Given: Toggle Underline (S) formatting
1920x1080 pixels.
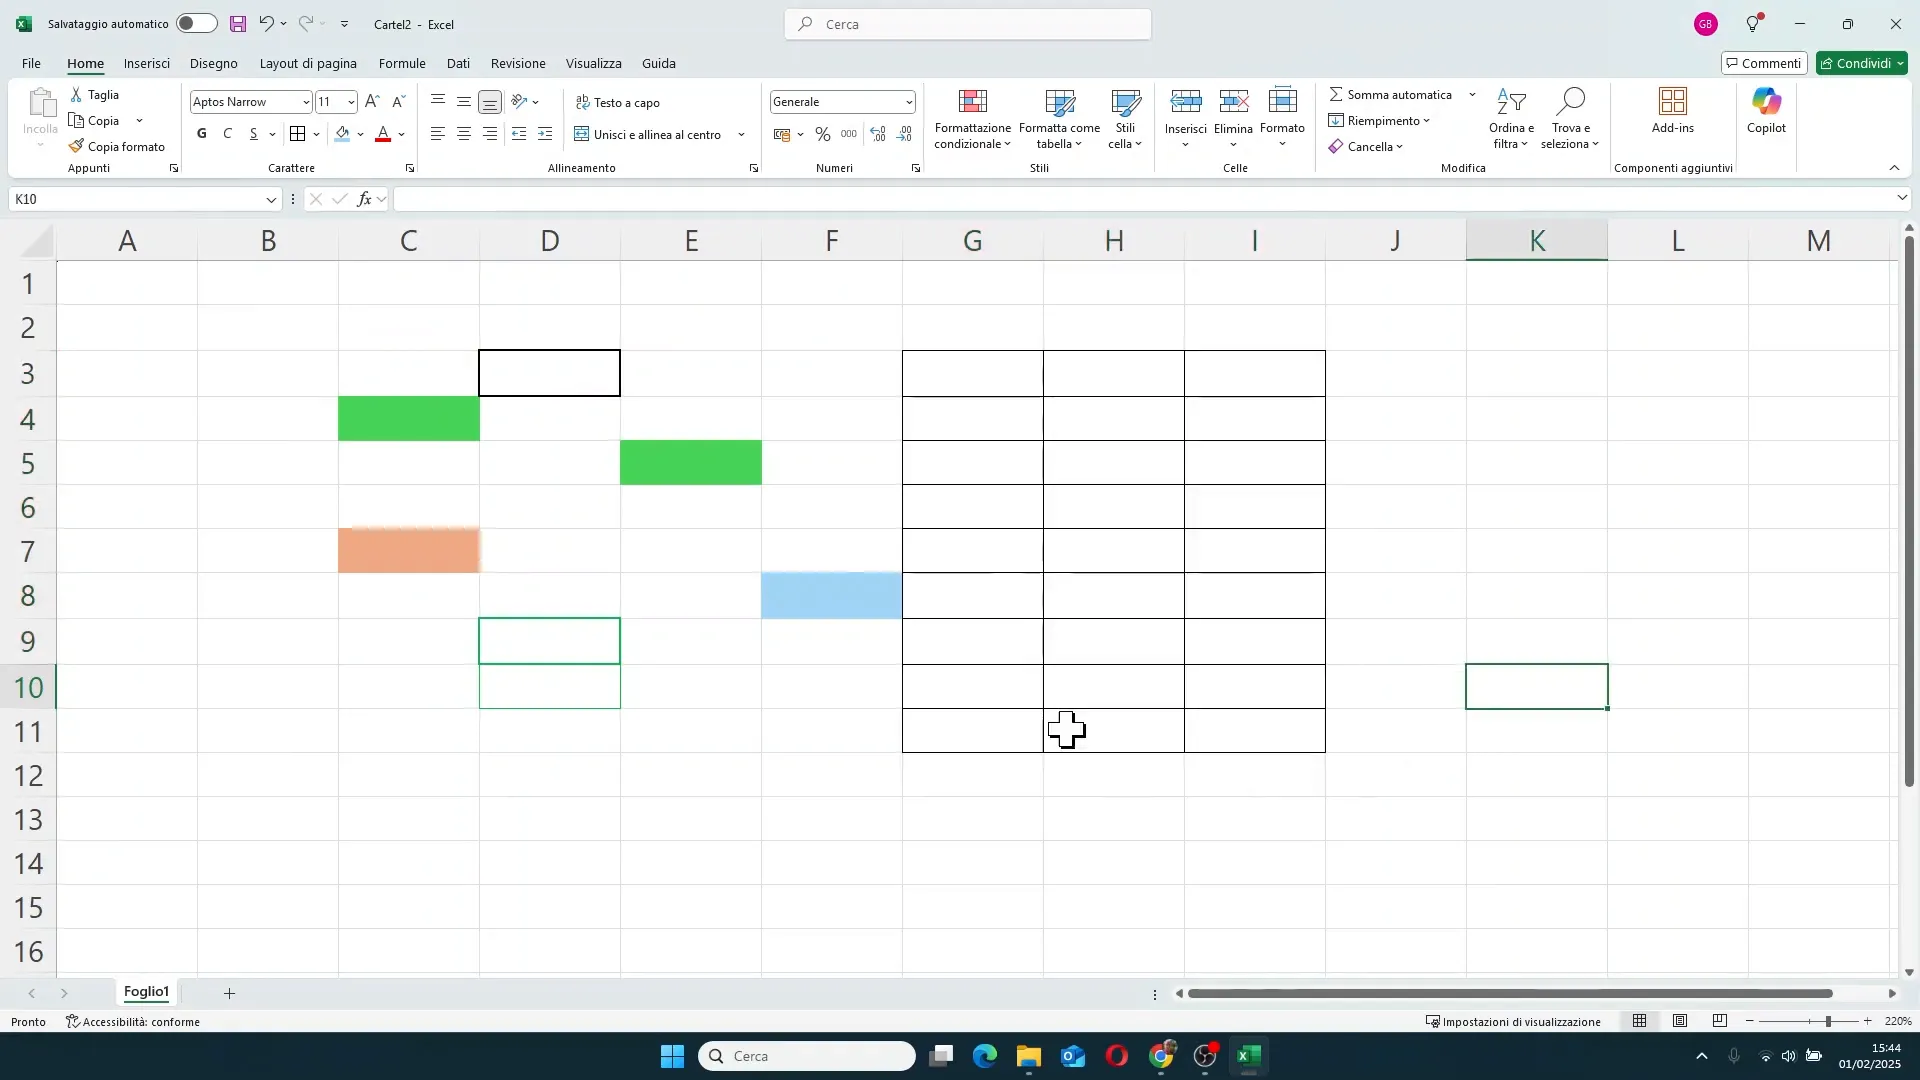Looking at the screenshot, I should click(254, 134).
